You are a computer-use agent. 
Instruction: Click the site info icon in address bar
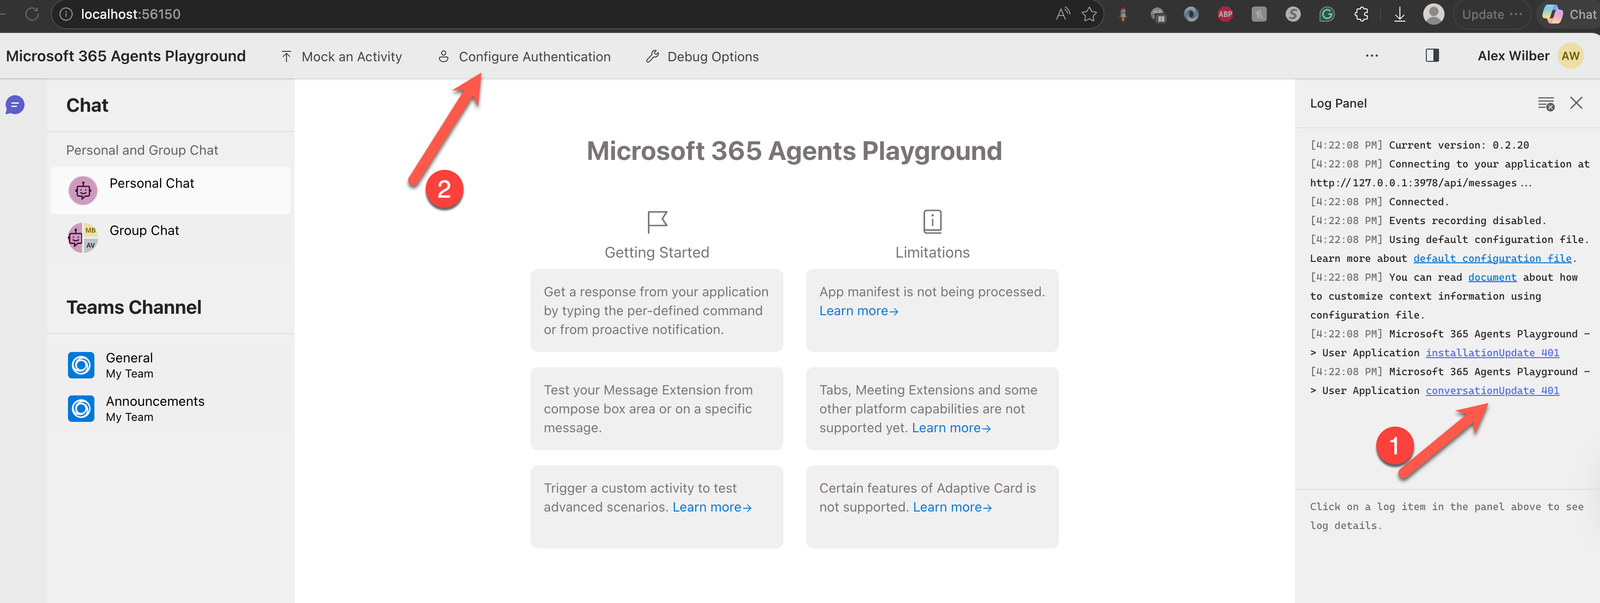click(66, 14)
